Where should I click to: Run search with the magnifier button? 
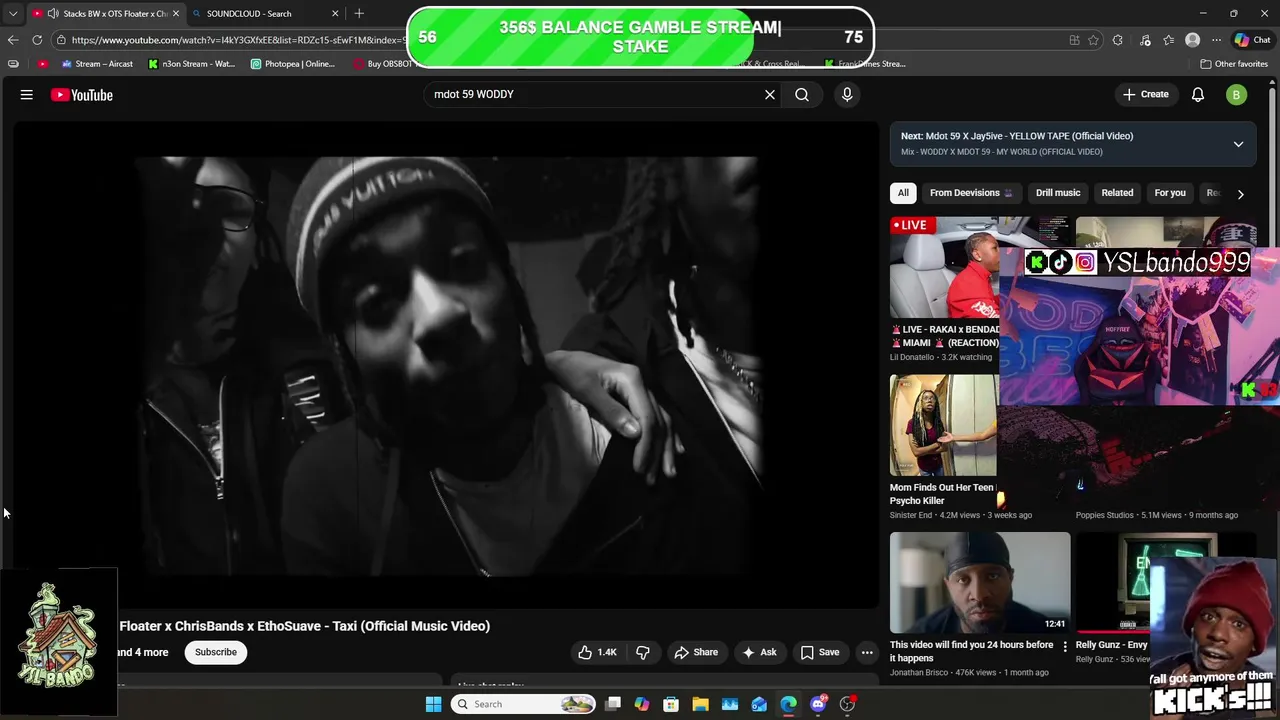tap(802, 95)
